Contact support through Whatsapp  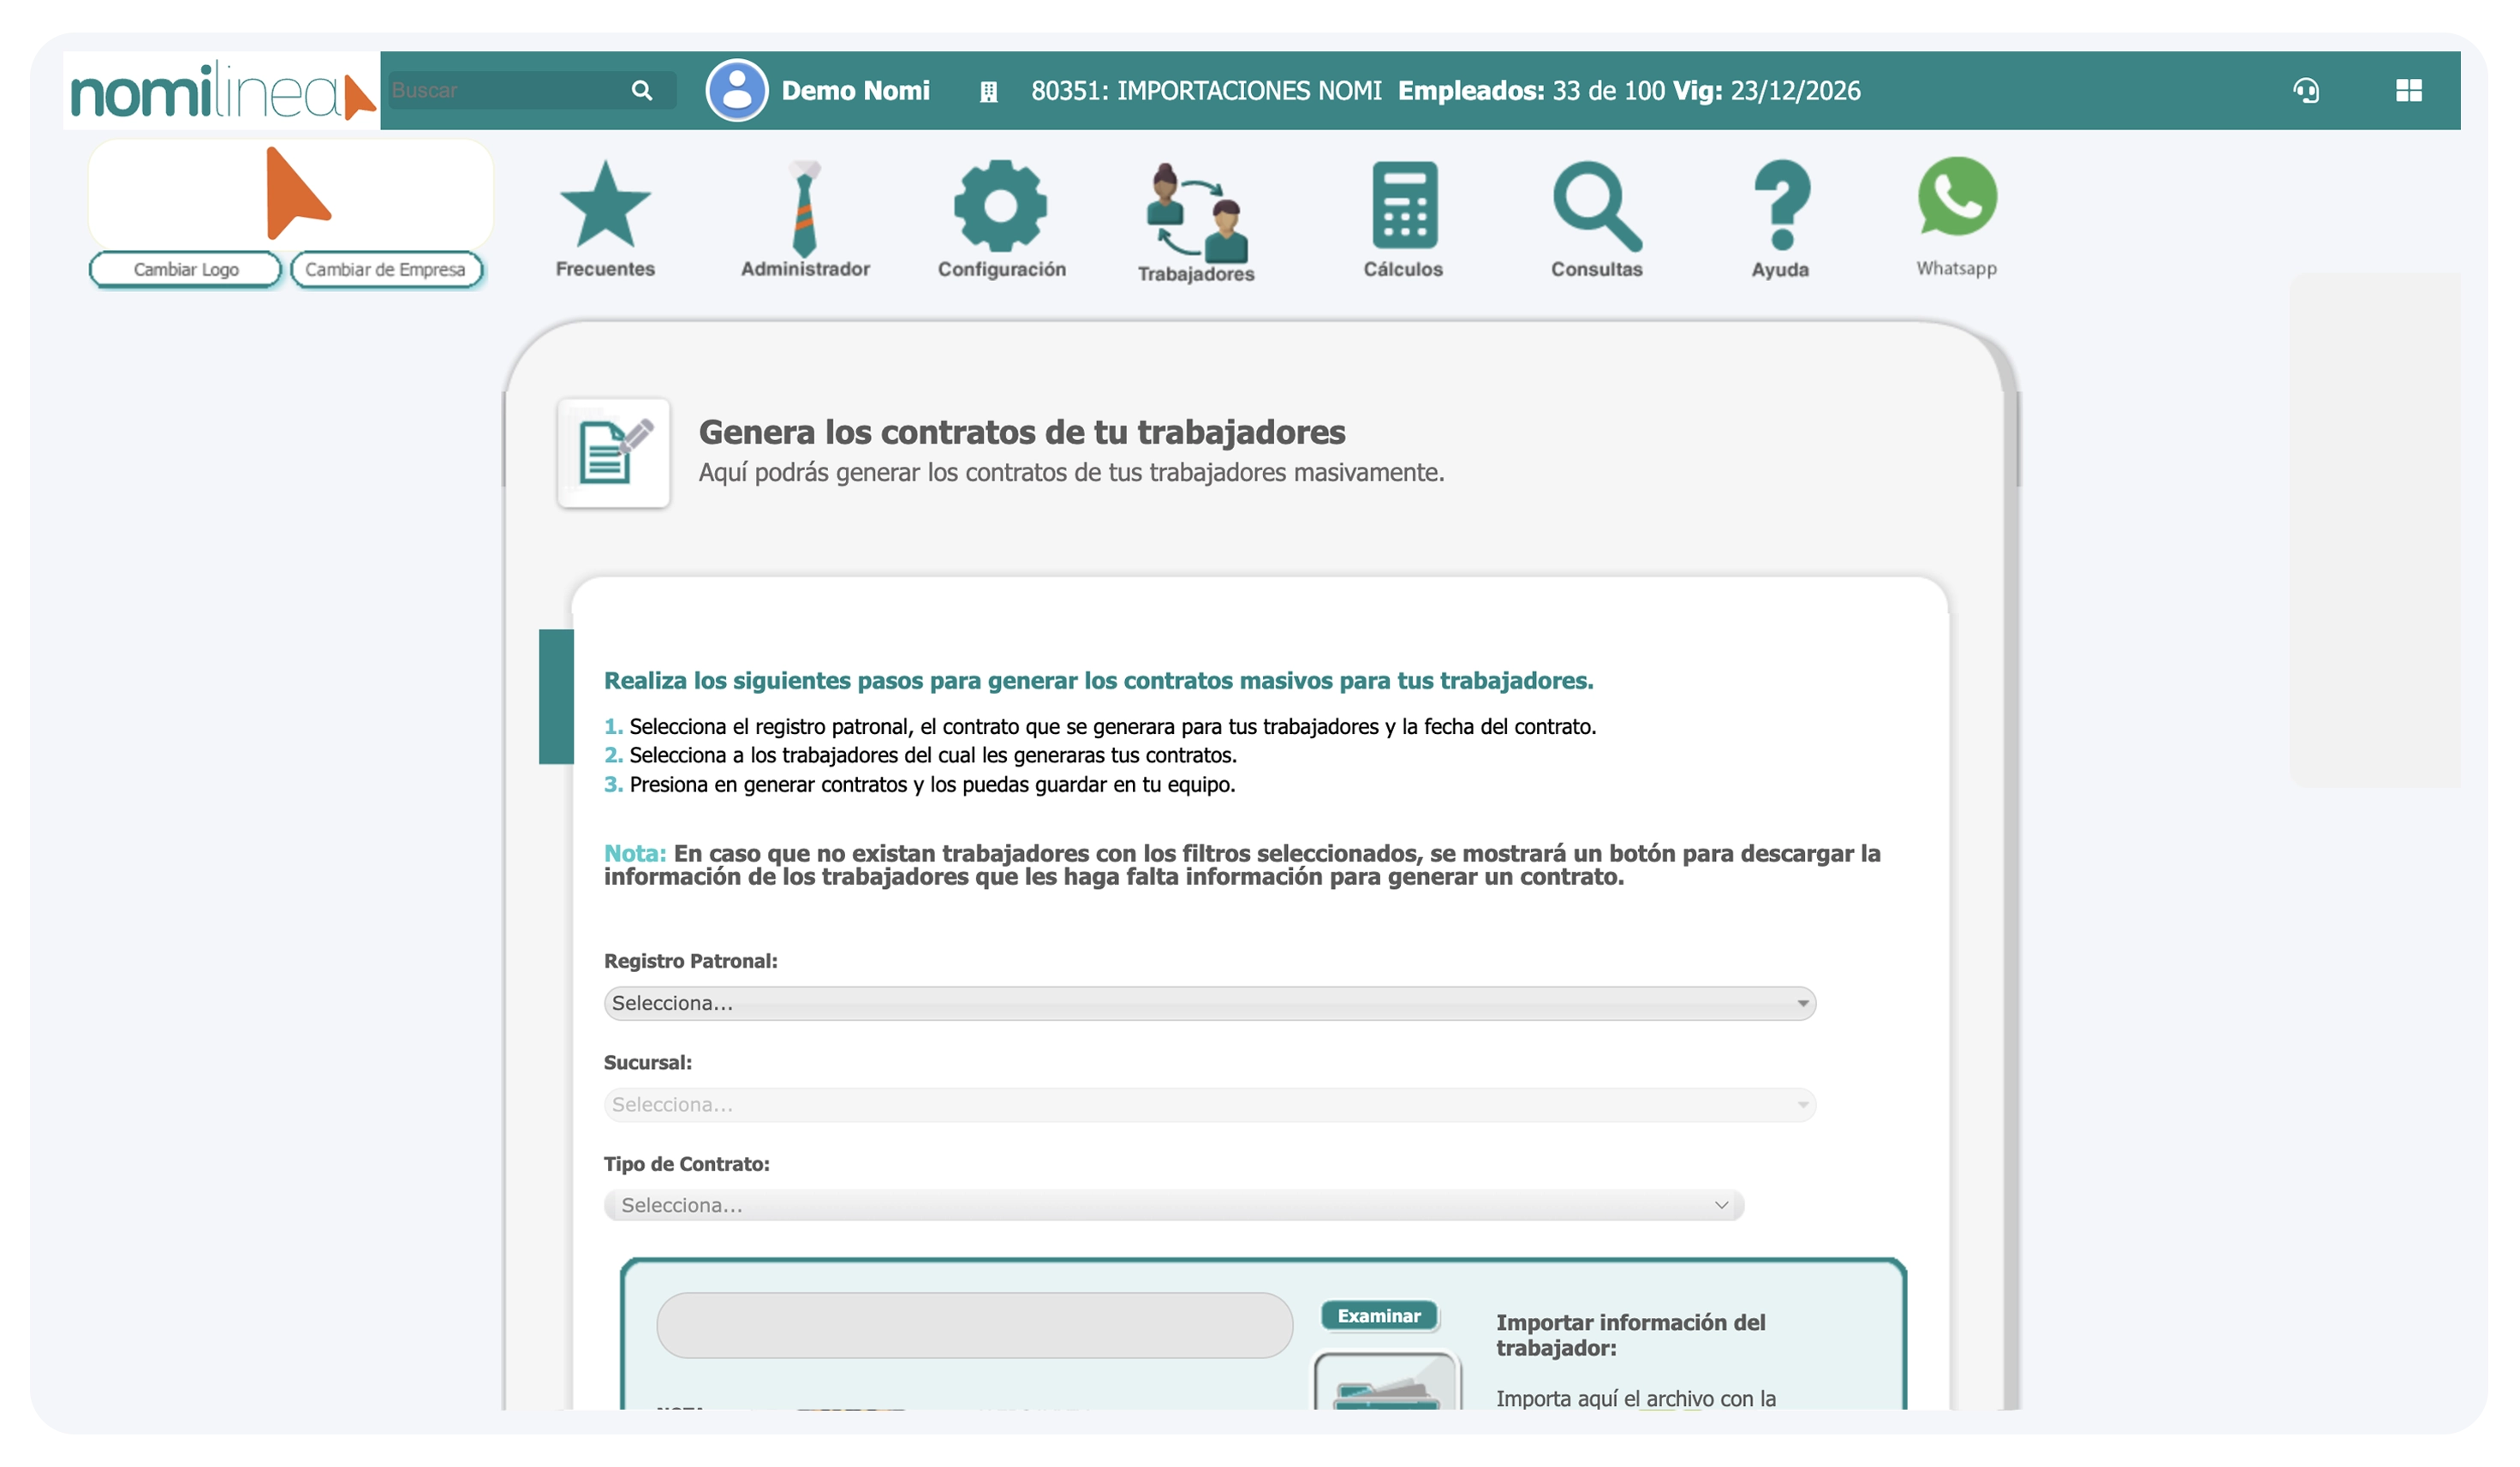[1955, 205]
